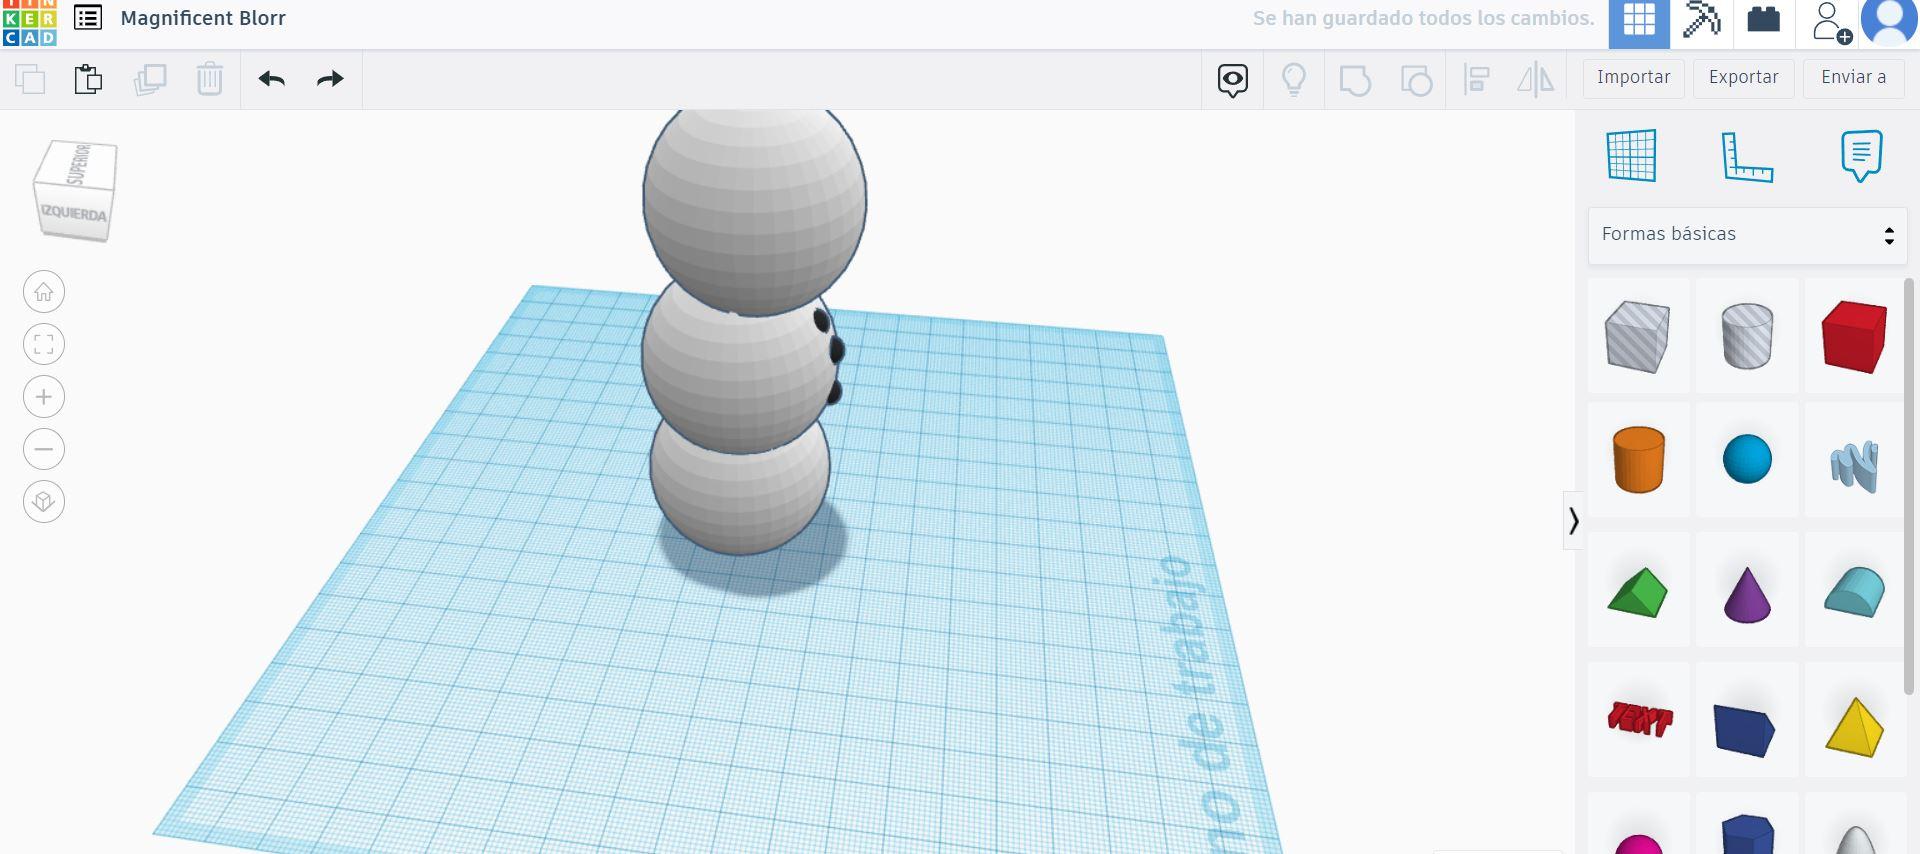The image size is (1920, 854).
Task: Open the designs list icon
Action: coord(88,18)
